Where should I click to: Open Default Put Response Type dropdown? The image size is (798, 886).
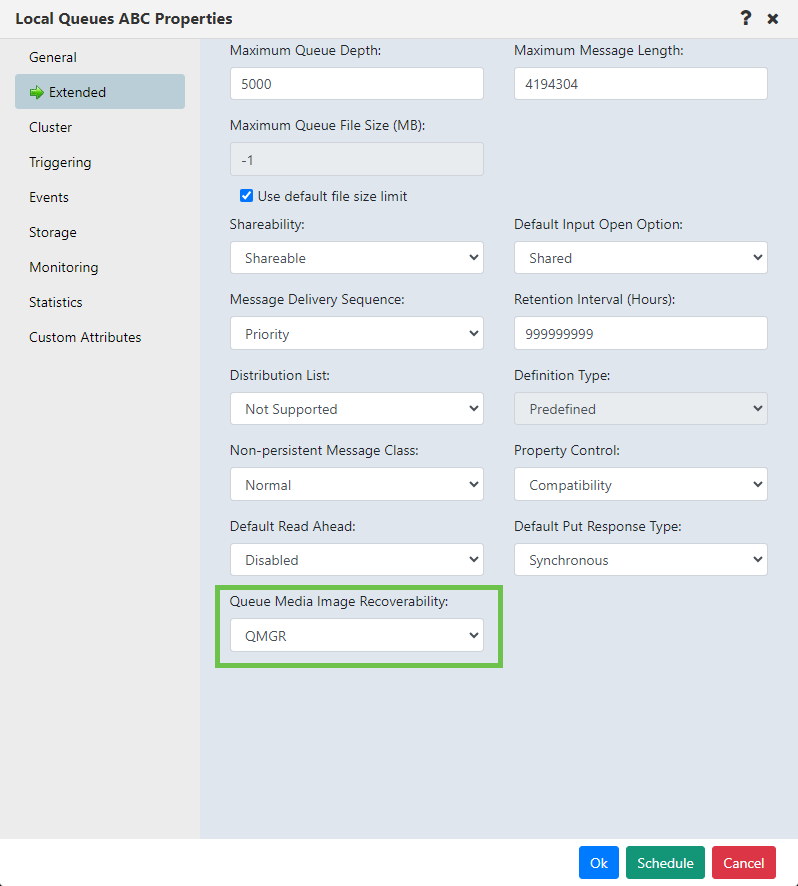tap(640, 559)
